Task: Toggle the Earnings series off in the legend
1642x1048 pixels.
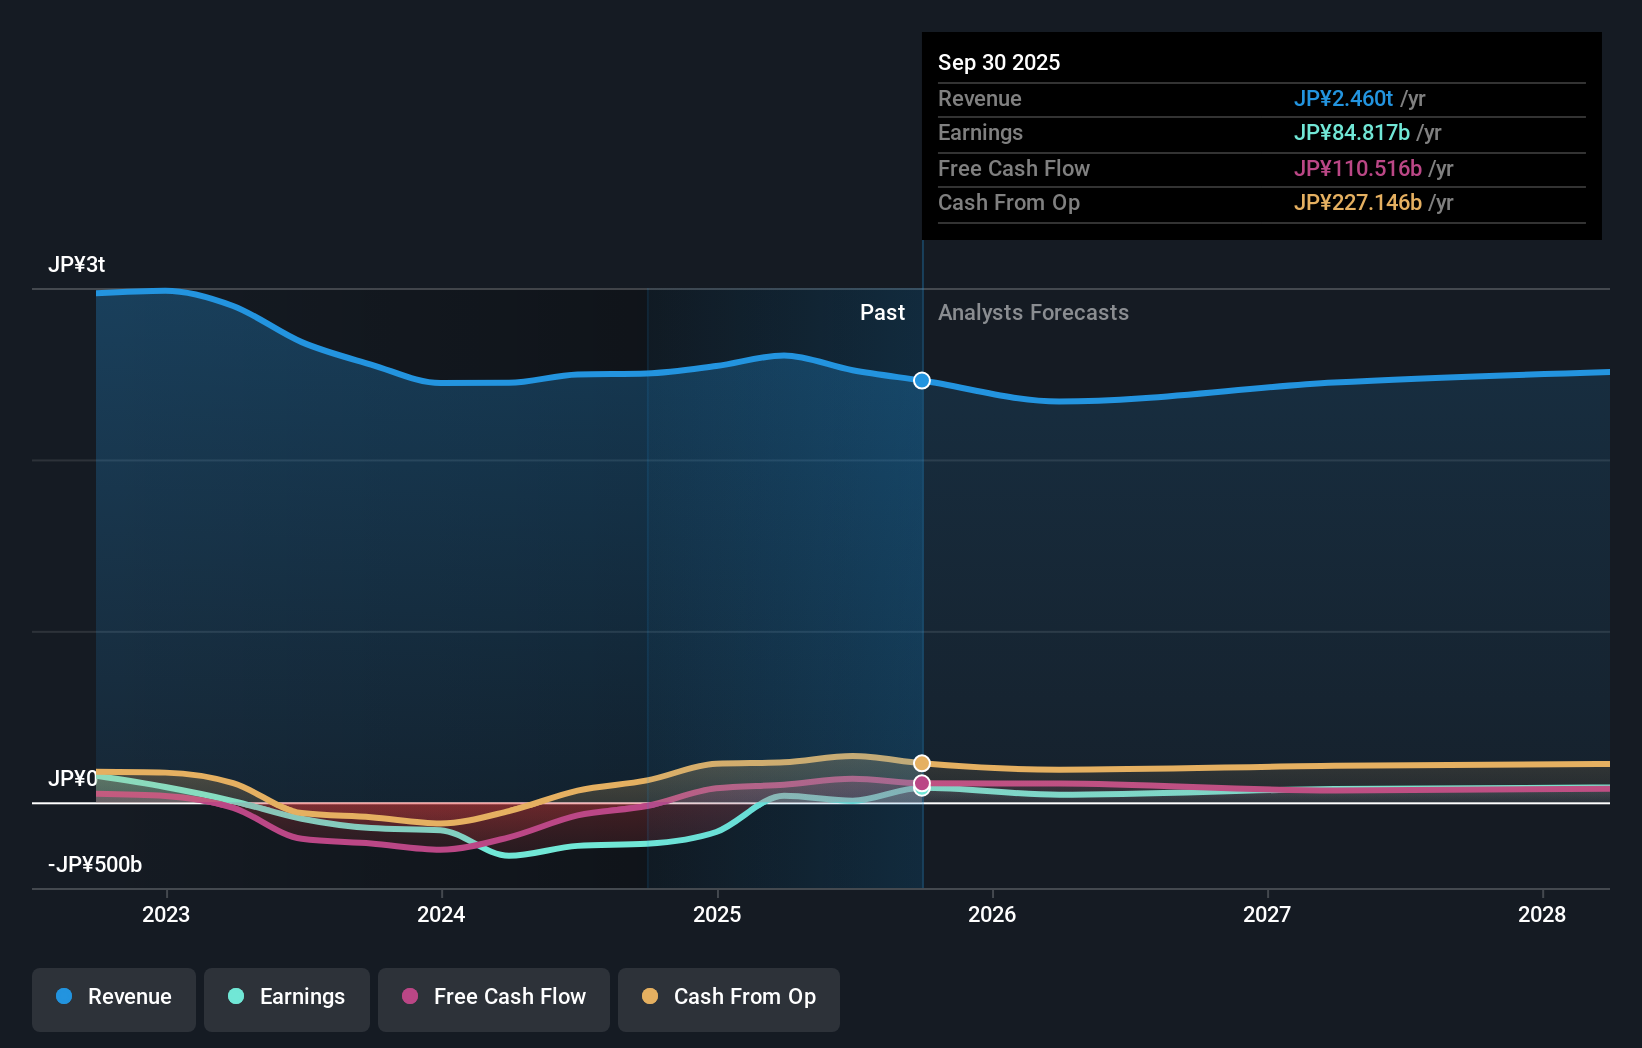Action: coord(286,997)
